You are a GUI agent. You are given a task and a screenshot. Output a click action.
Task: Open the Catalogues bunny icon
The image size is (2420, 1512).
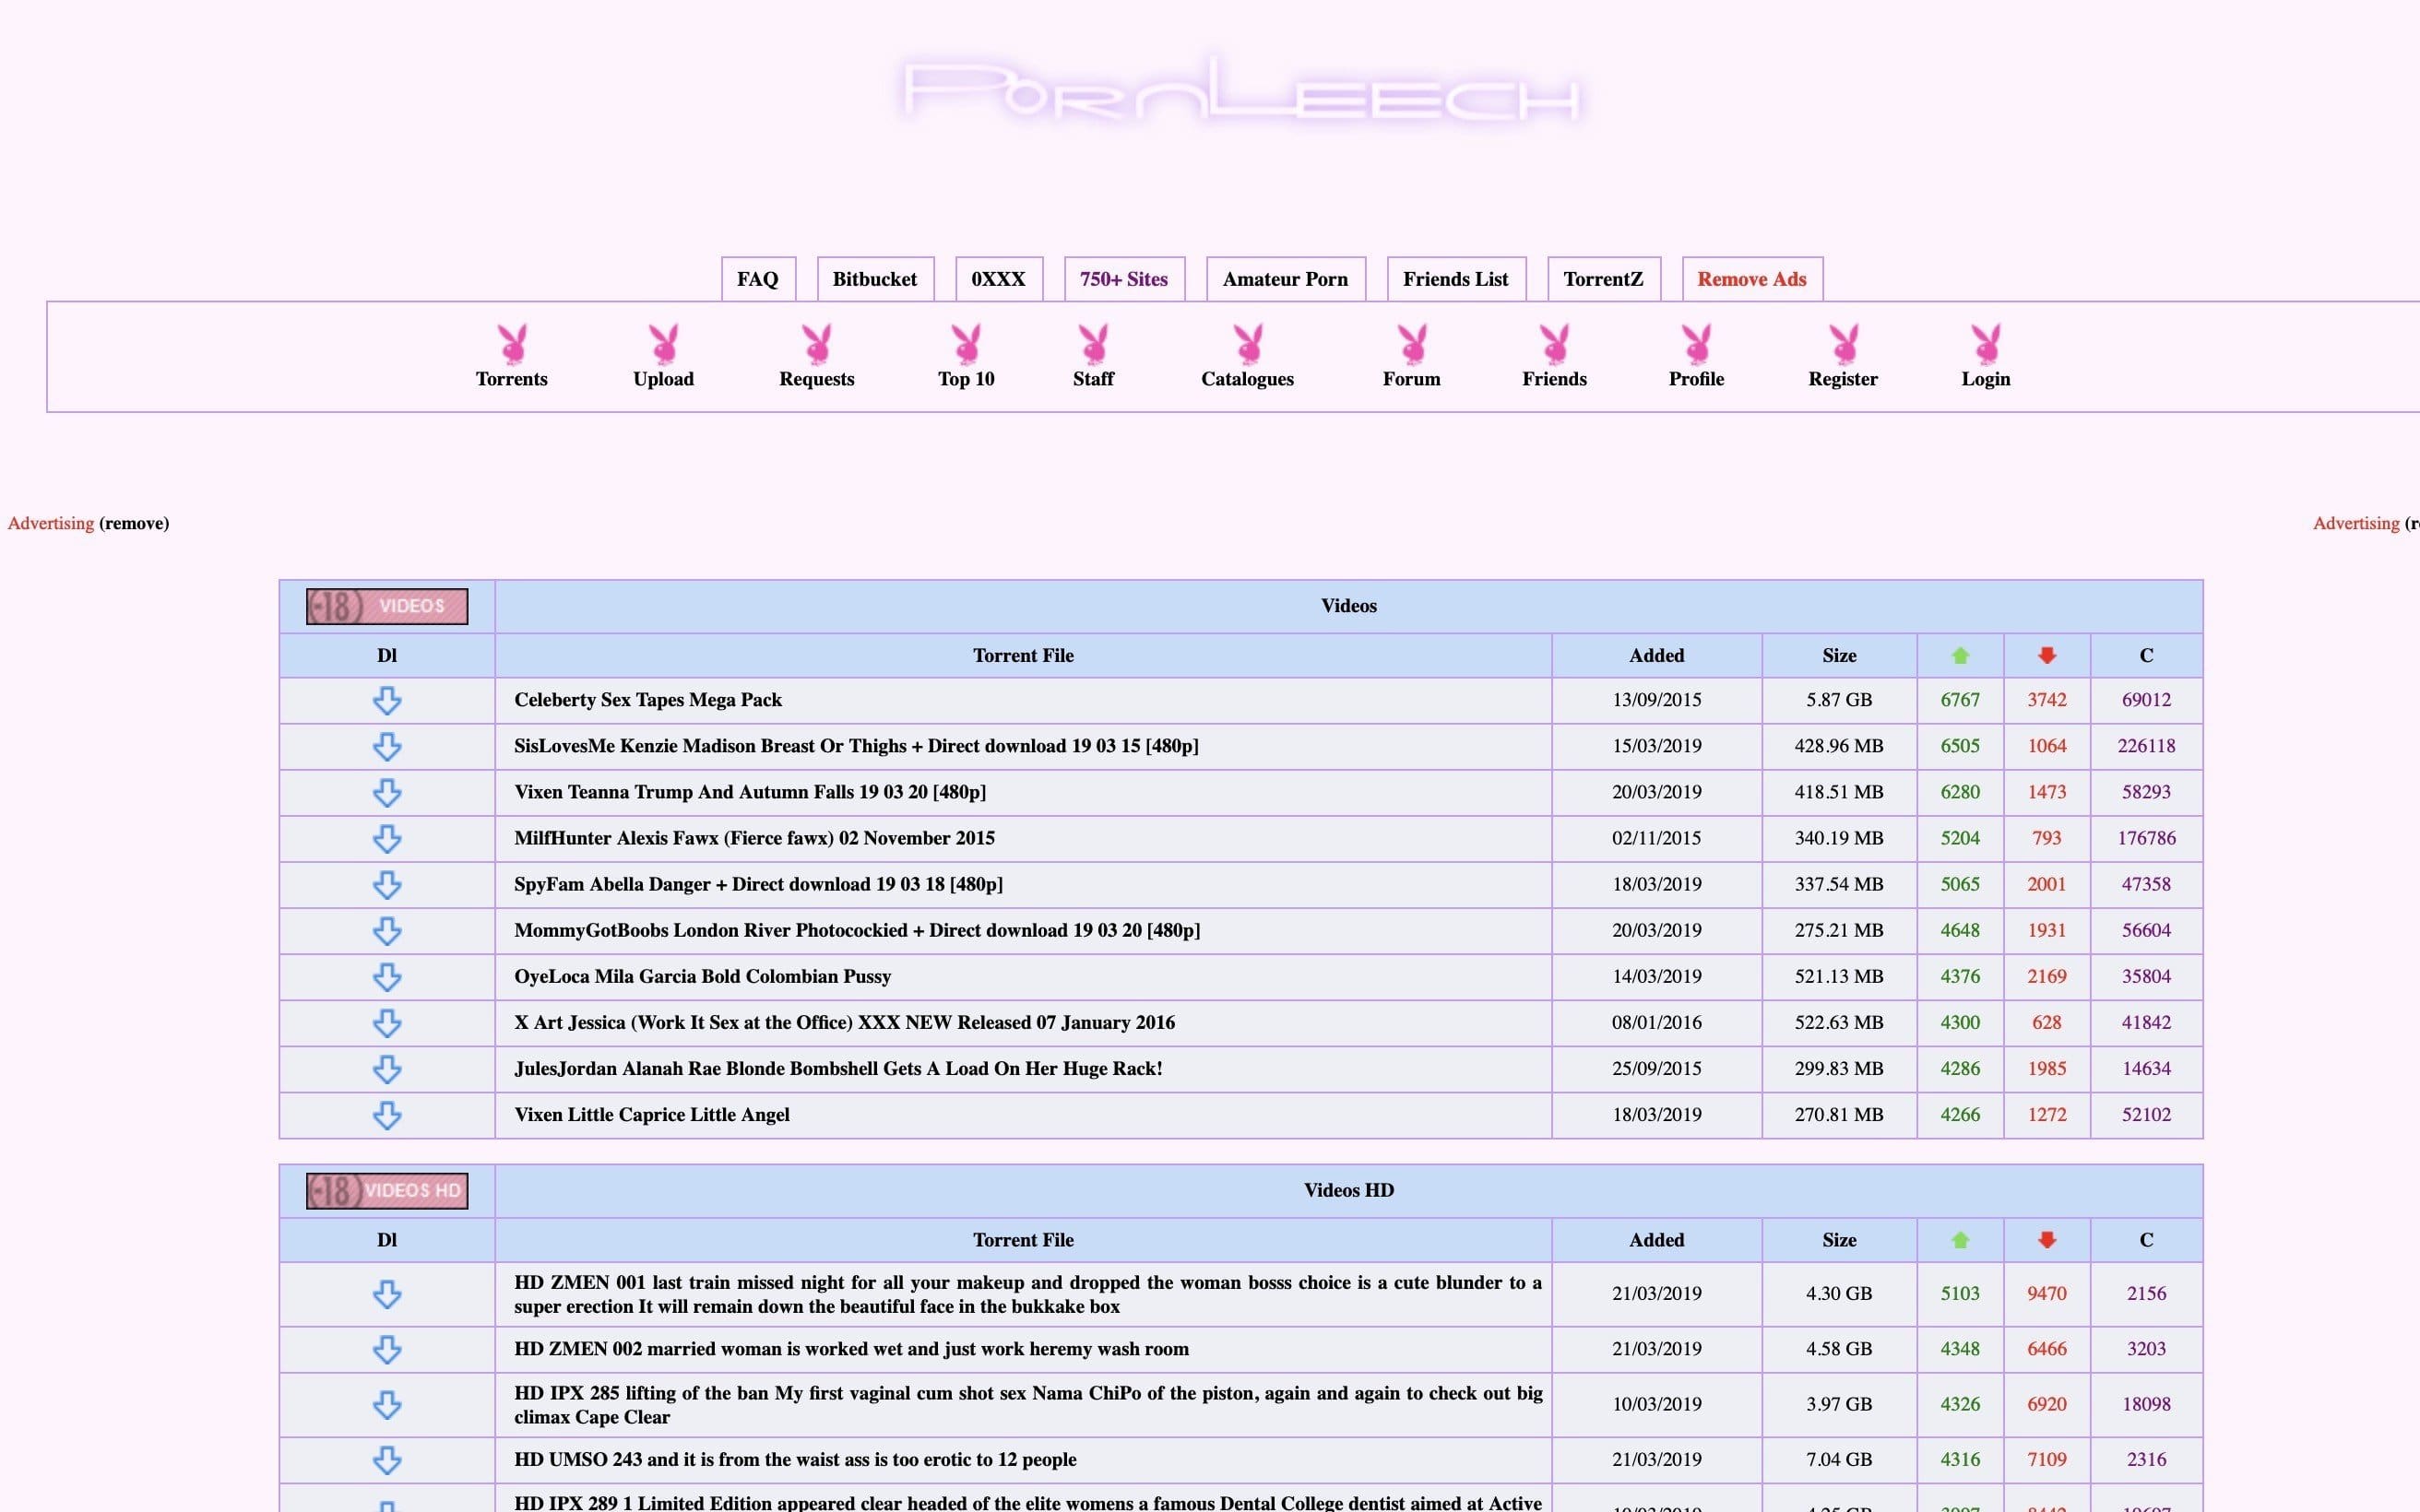[x=1248, y=343]
